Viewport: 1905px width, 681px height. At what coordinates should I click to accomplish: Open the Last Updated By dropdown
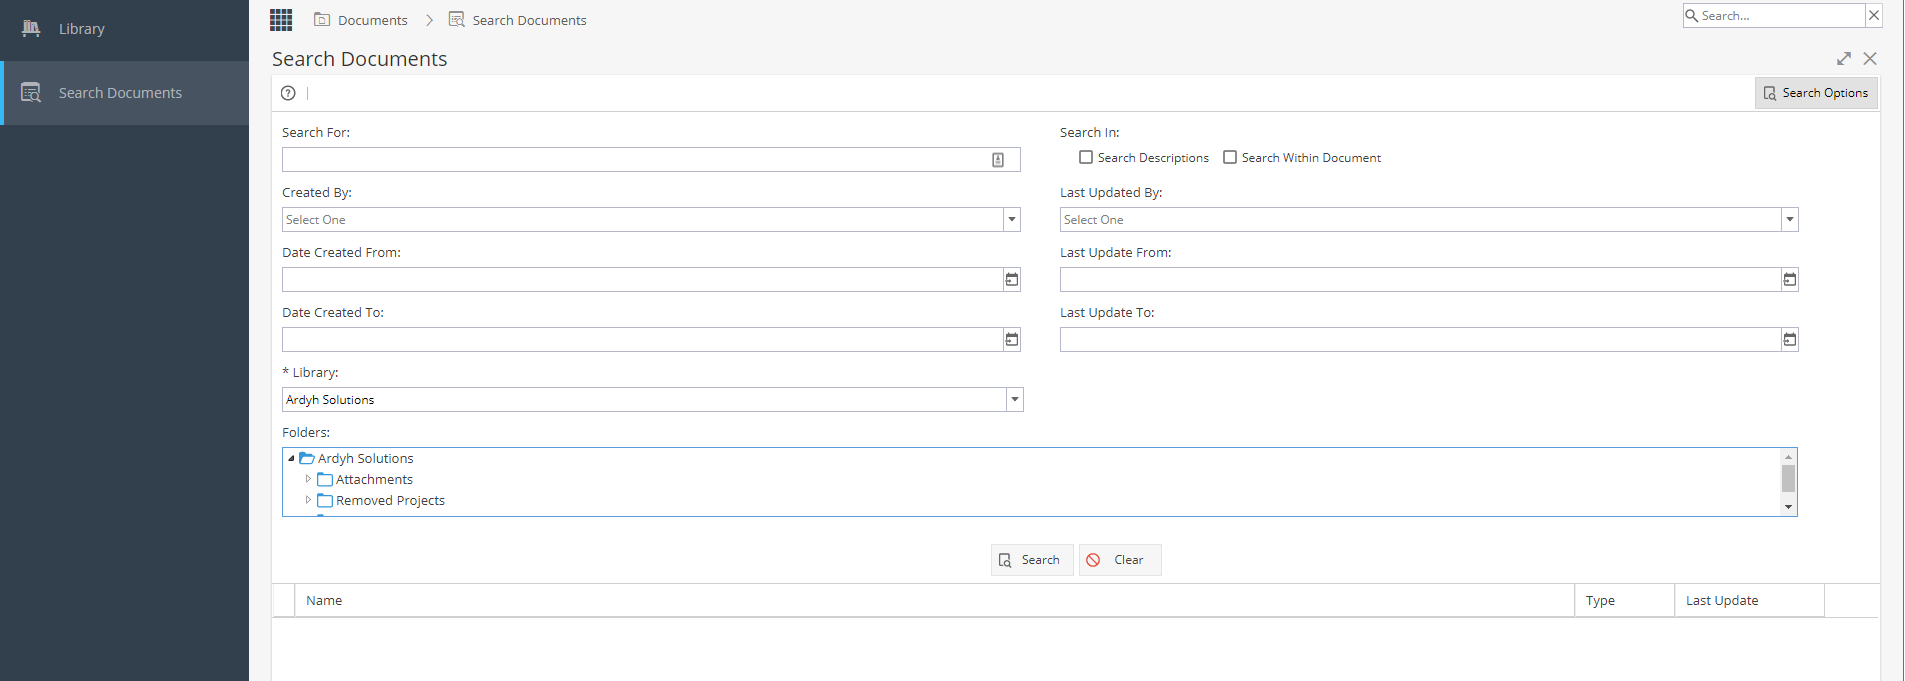[x=1789, y=220]
